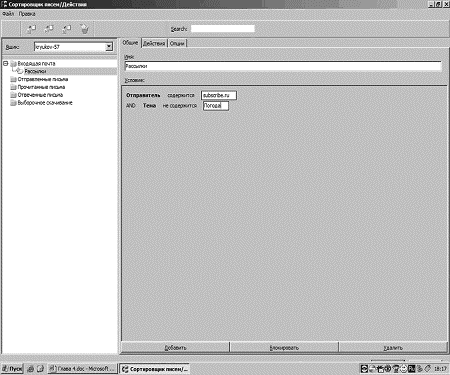This screenshot has height=375, width=450.
Task: Click the Добавить button
Action: click(175, 347)
